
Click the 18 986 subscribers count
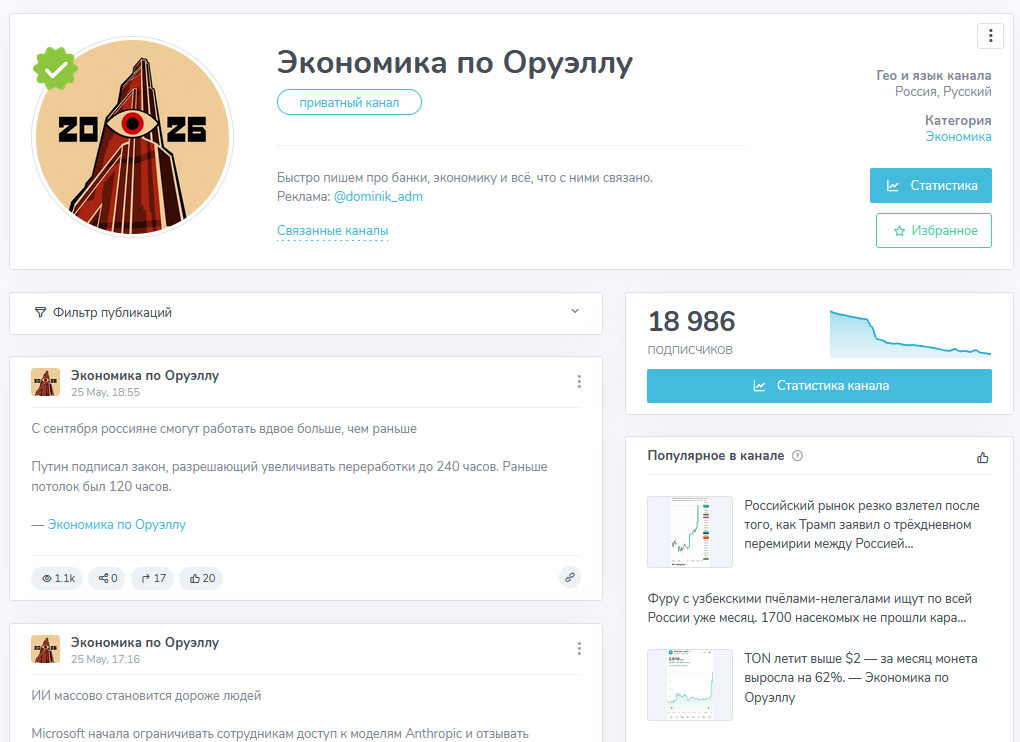(691, 321)
